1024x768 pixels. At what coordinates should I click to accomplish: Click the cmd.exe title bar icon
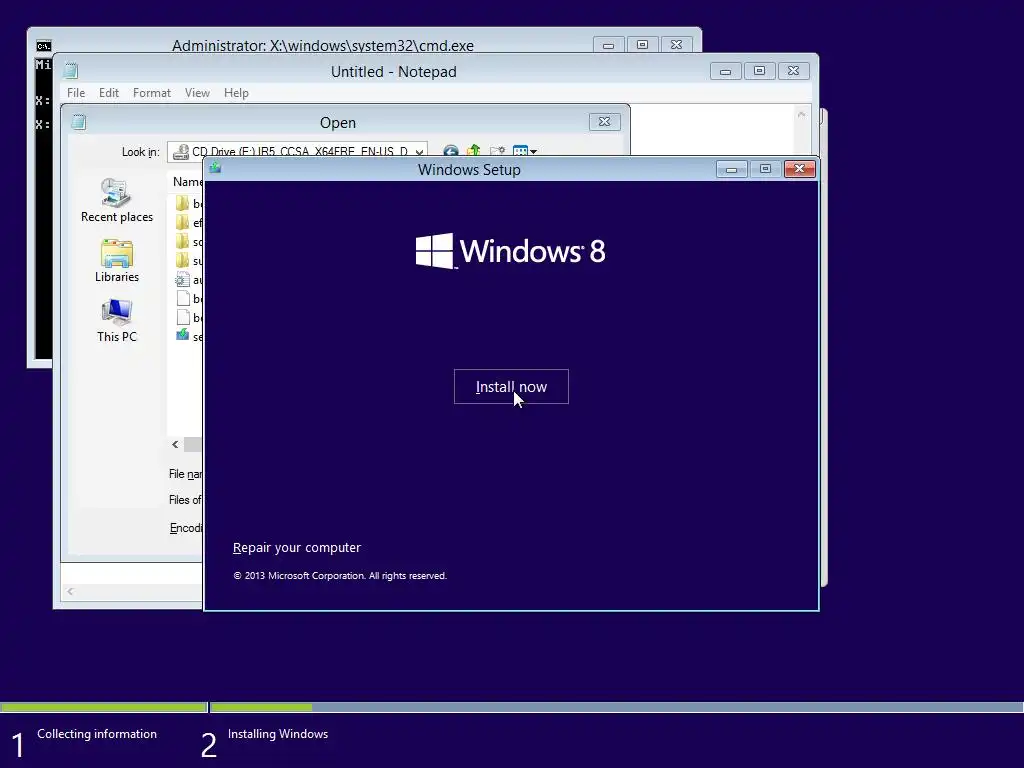[x=44, y=46]
